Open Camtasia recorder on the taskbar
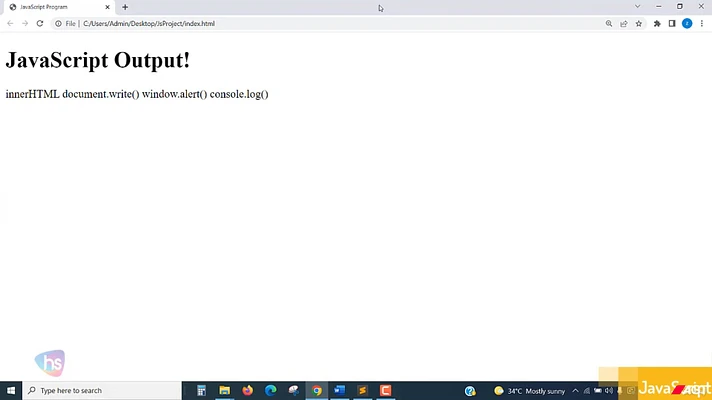712x400 pixels. [x=386, y=390]
